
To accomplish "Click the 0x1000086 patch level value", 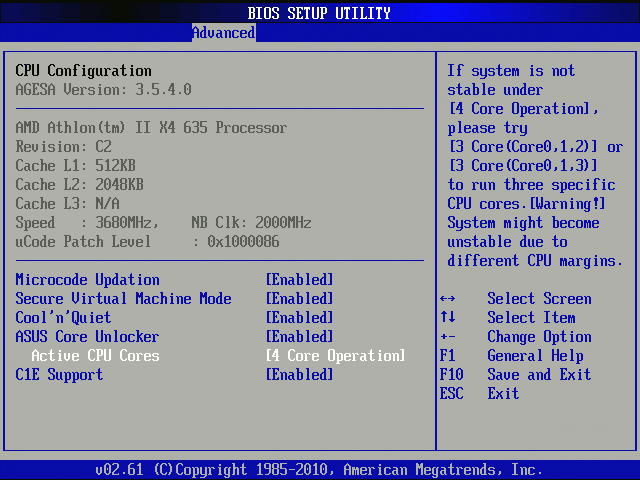I will (x=243, y=241).
